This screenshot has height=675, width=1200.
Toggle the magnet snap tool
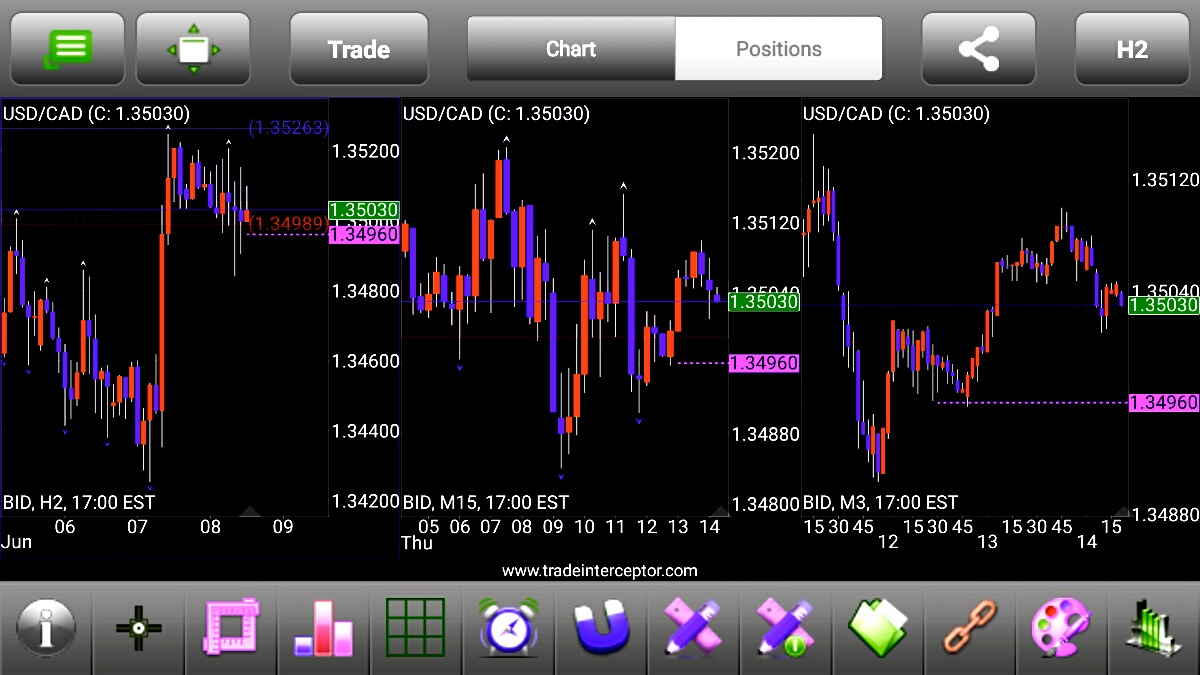point(600,628)
